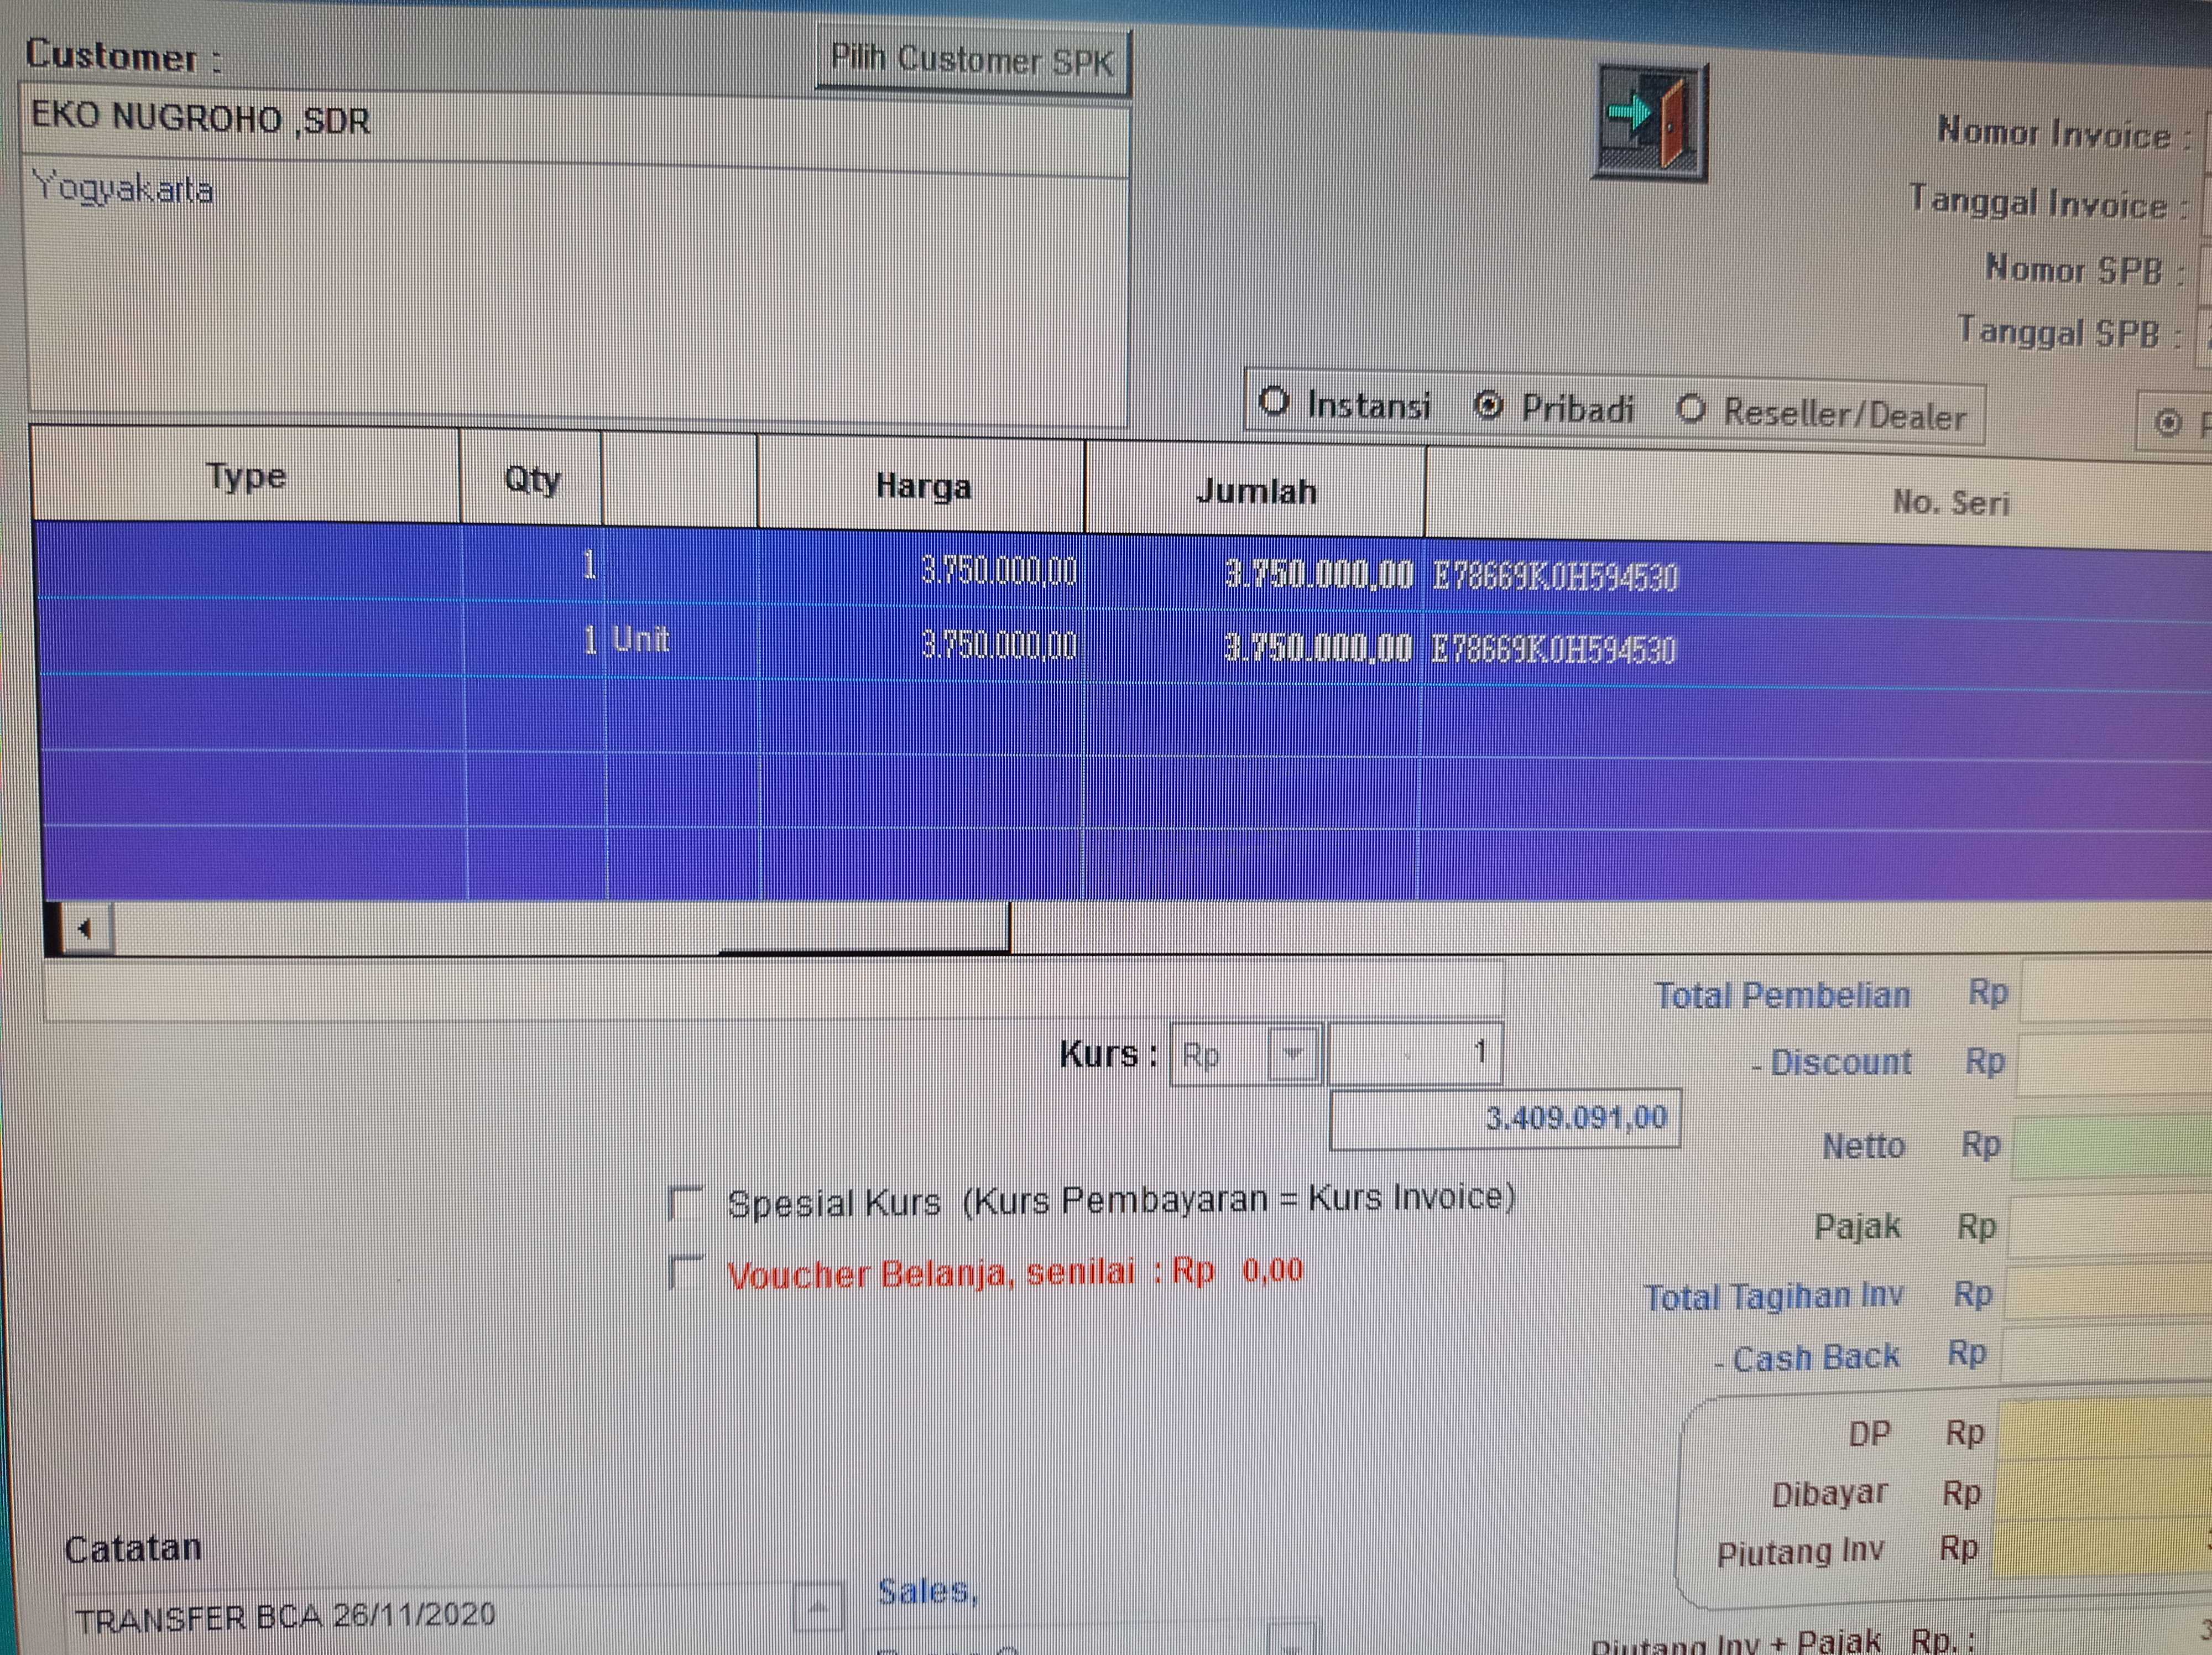2212x1655 pixels.
Task: Click the Catatan scroll up arrow
Action: (x=818, y=1606)
